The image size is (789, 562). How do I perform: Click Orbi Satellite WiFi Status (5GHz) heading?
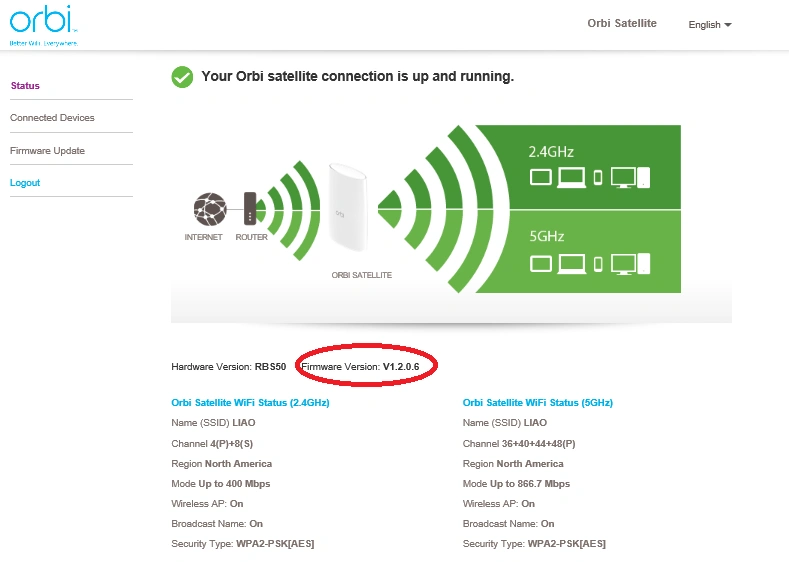(x=537, y=403)
